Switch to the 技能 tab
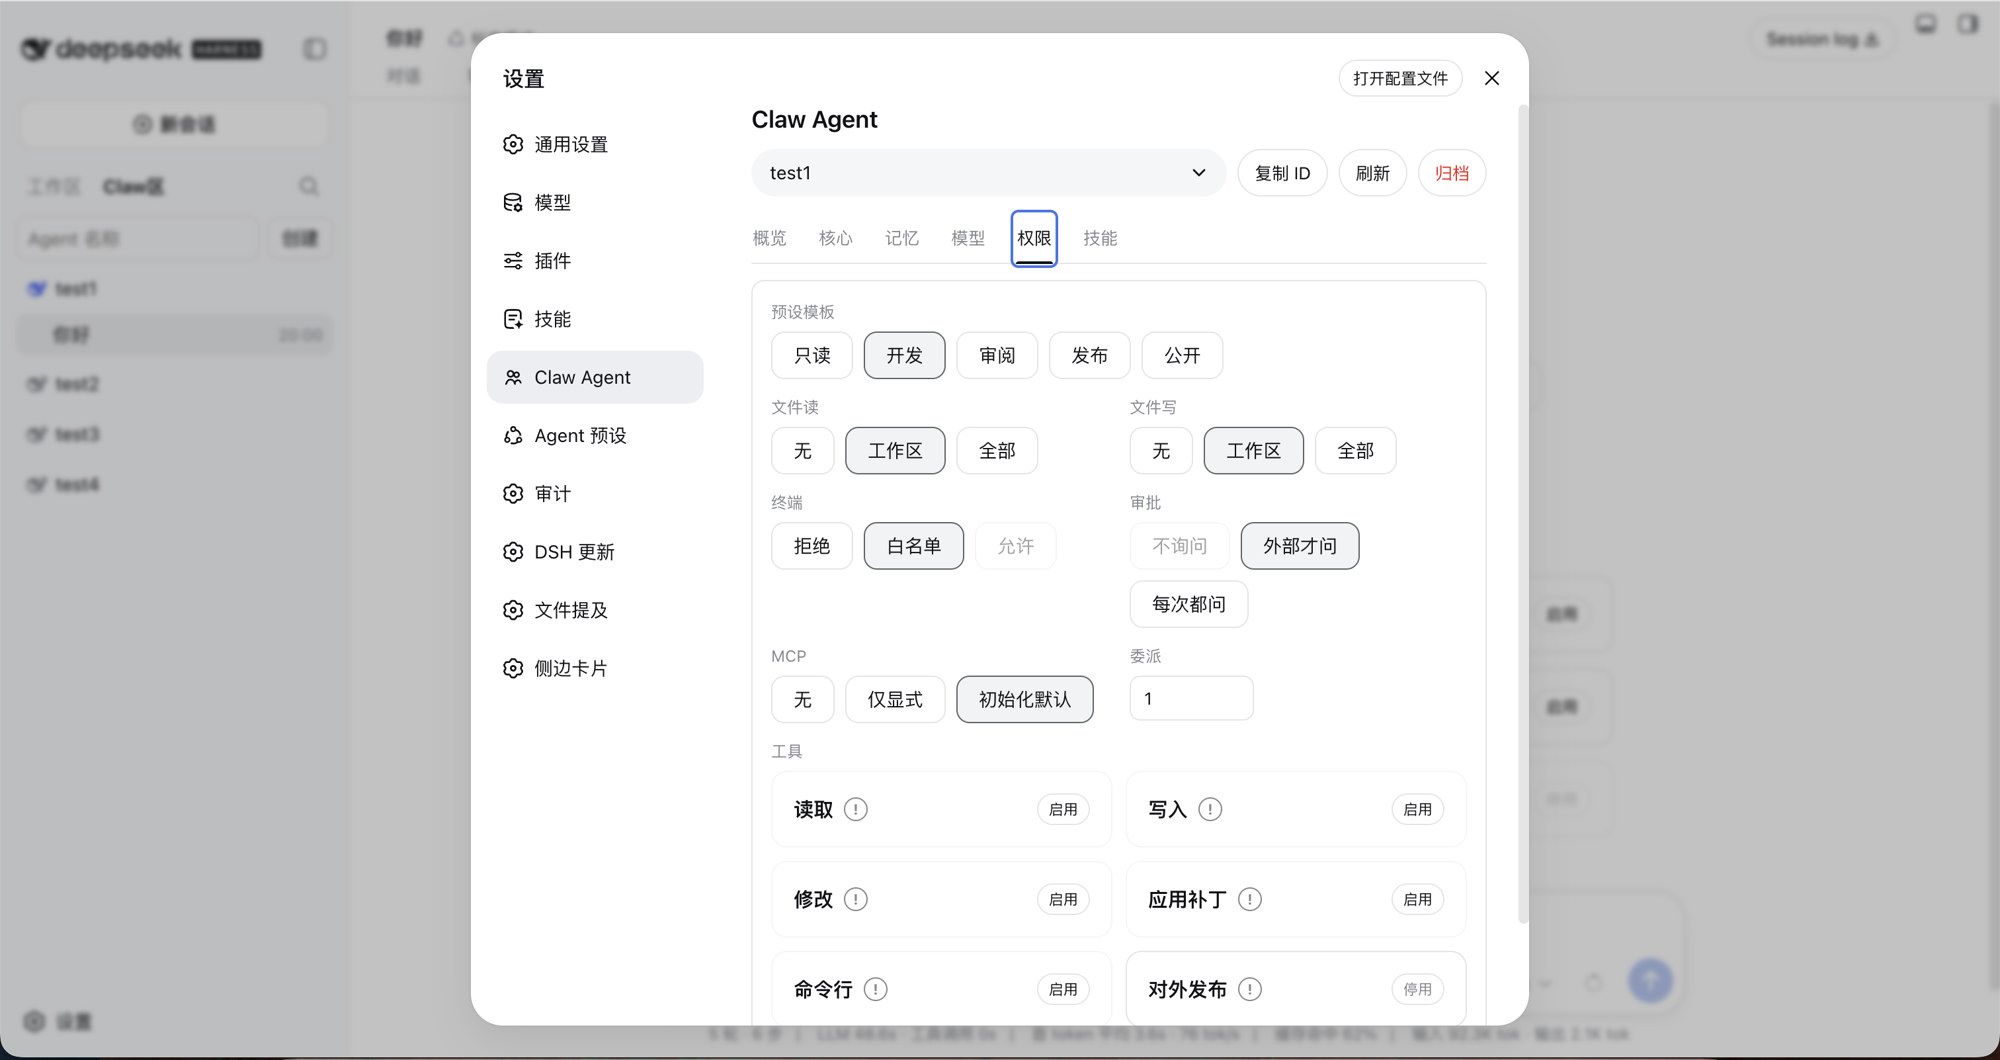 (x=1100, y=238)
